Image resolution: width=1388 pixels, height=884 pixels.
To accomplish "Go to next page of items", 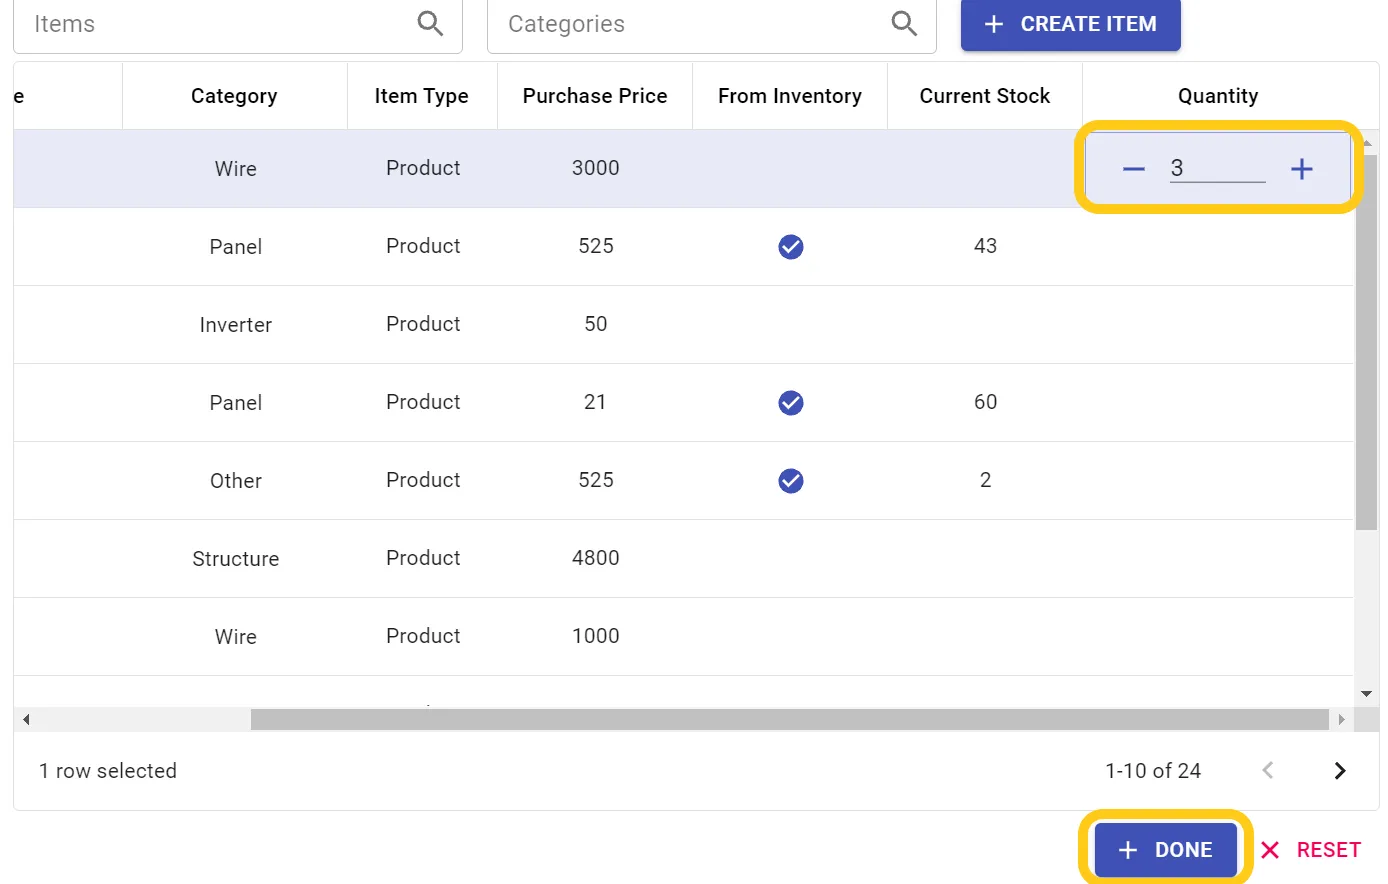I will click(x=1340, y=770).
